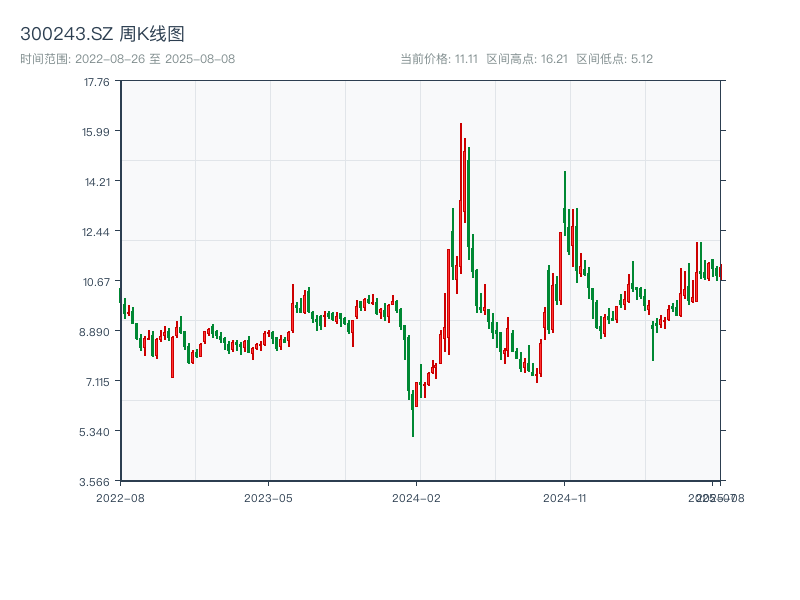Select the 时间范围 date range text
The width and height of the screenshot is (800, 600).
[x=127, y=59]
